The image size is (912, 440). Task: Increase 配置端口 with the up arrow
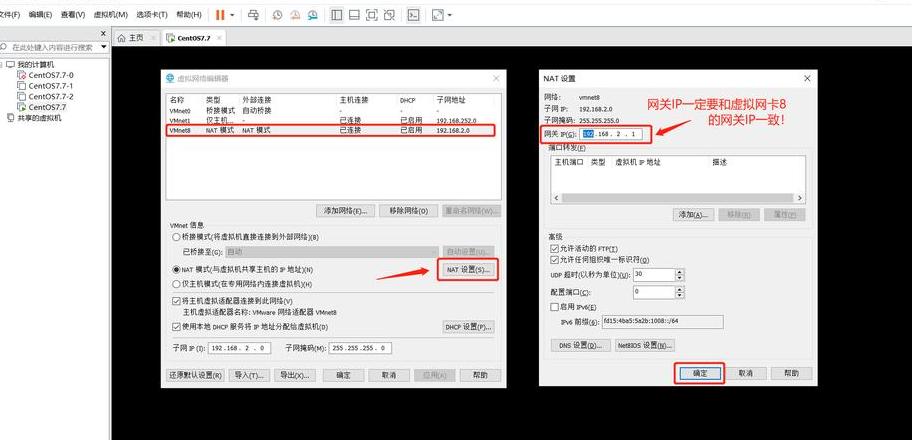pyautogui.click(x=679, y=288)
